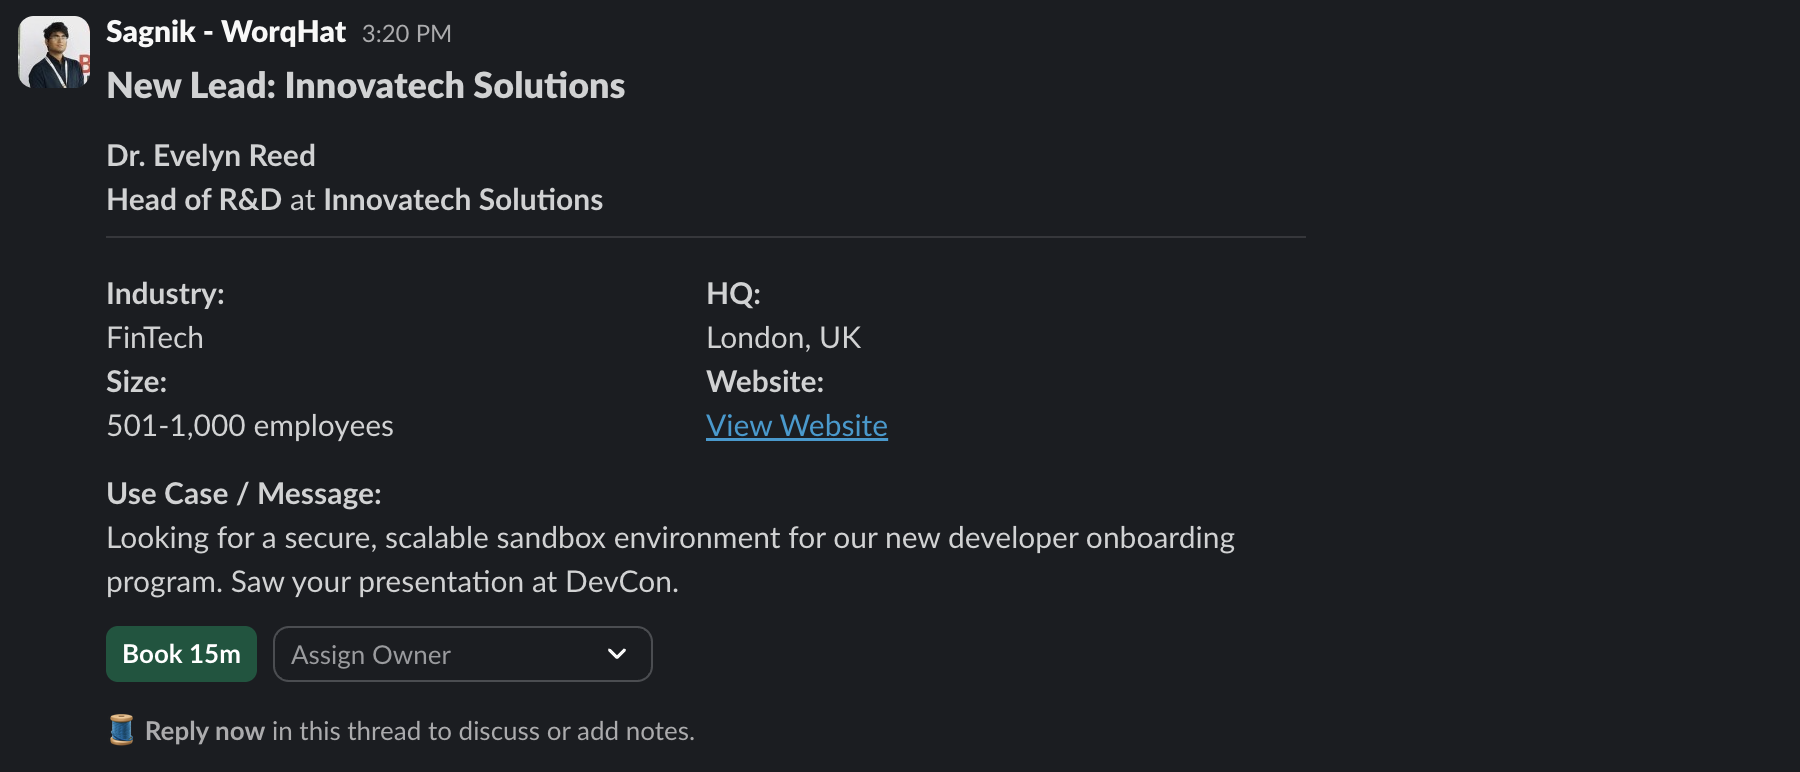Open the Sagnik - WorqHat sender name

[225, 32]
